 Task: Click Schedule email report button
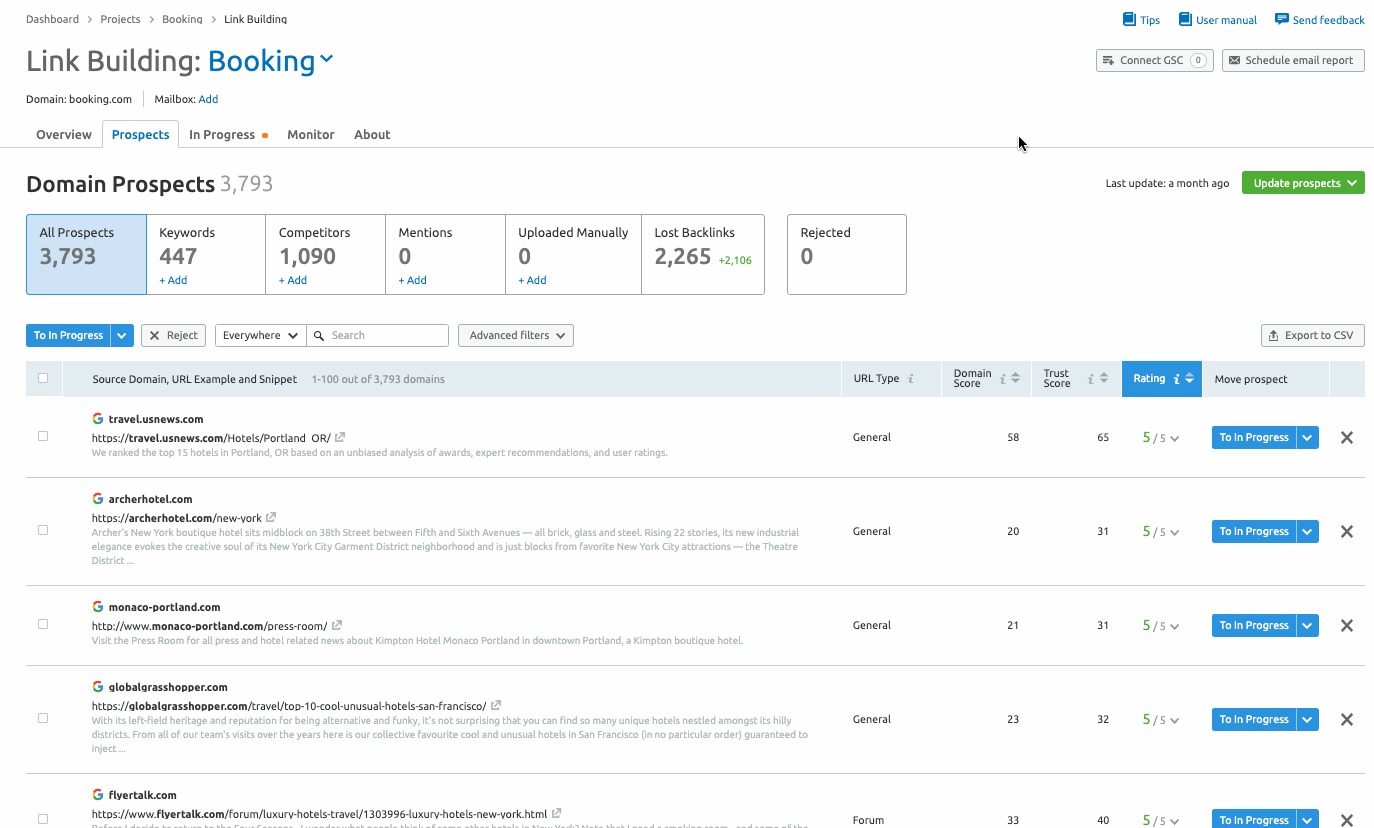click(1293, 60)
